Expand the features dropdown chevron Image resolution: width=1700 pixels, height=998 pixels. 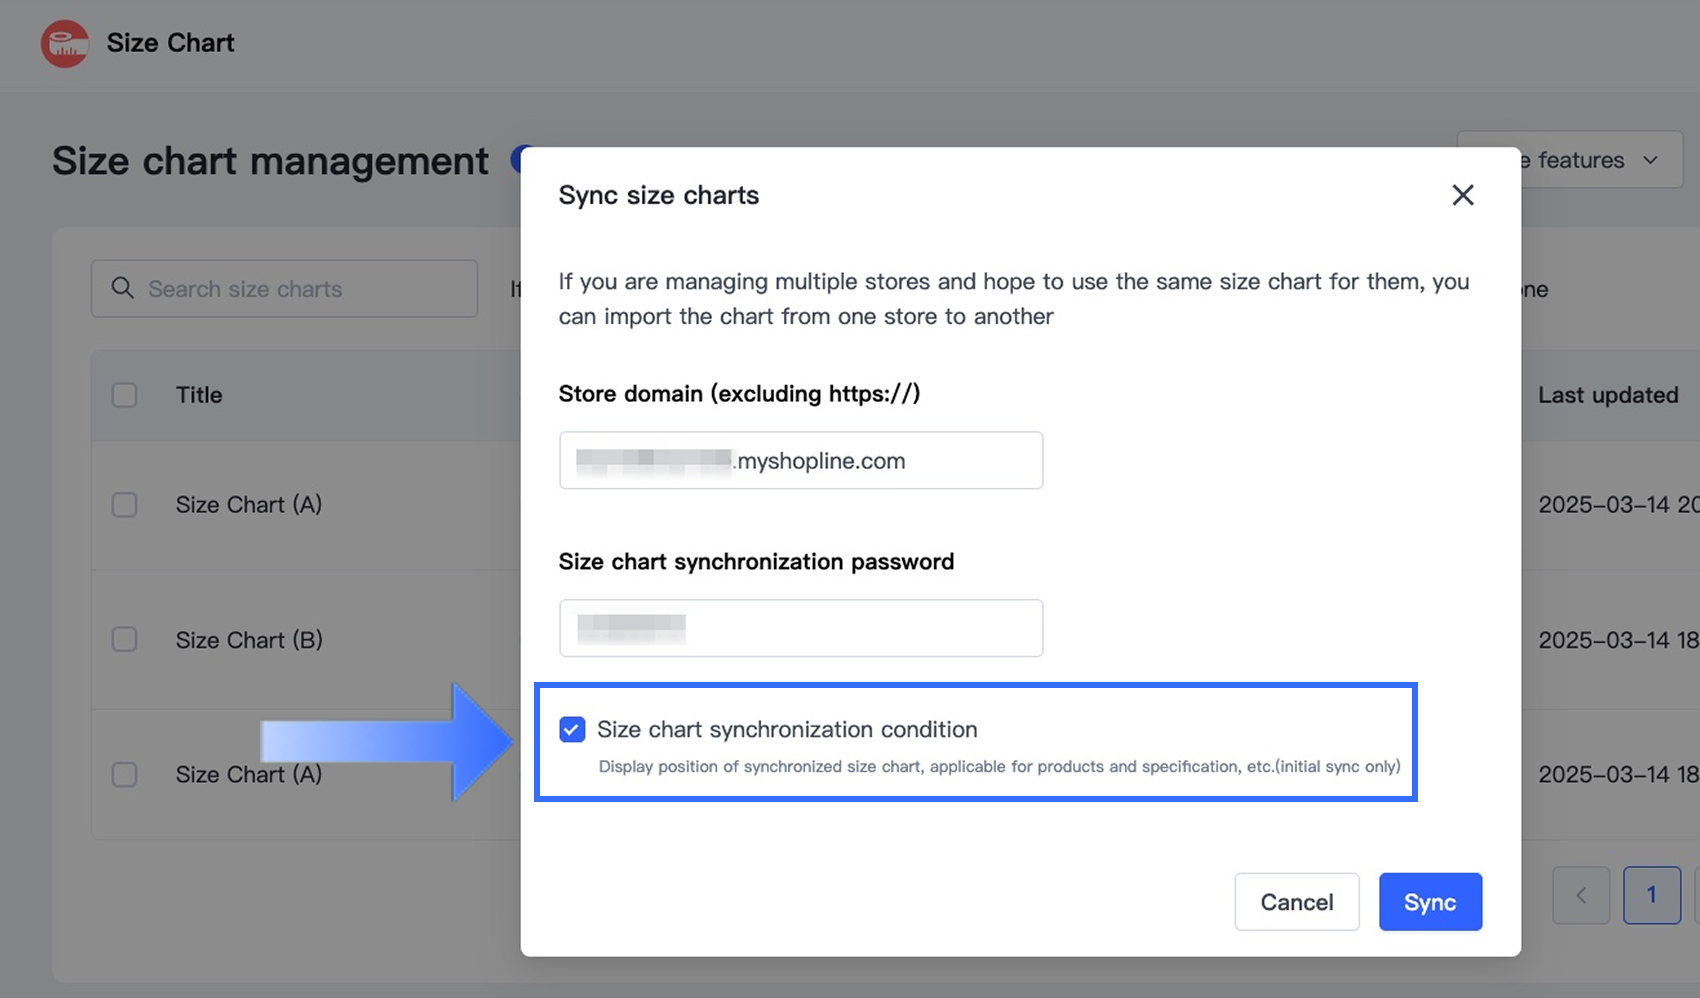pos(1650,161)
